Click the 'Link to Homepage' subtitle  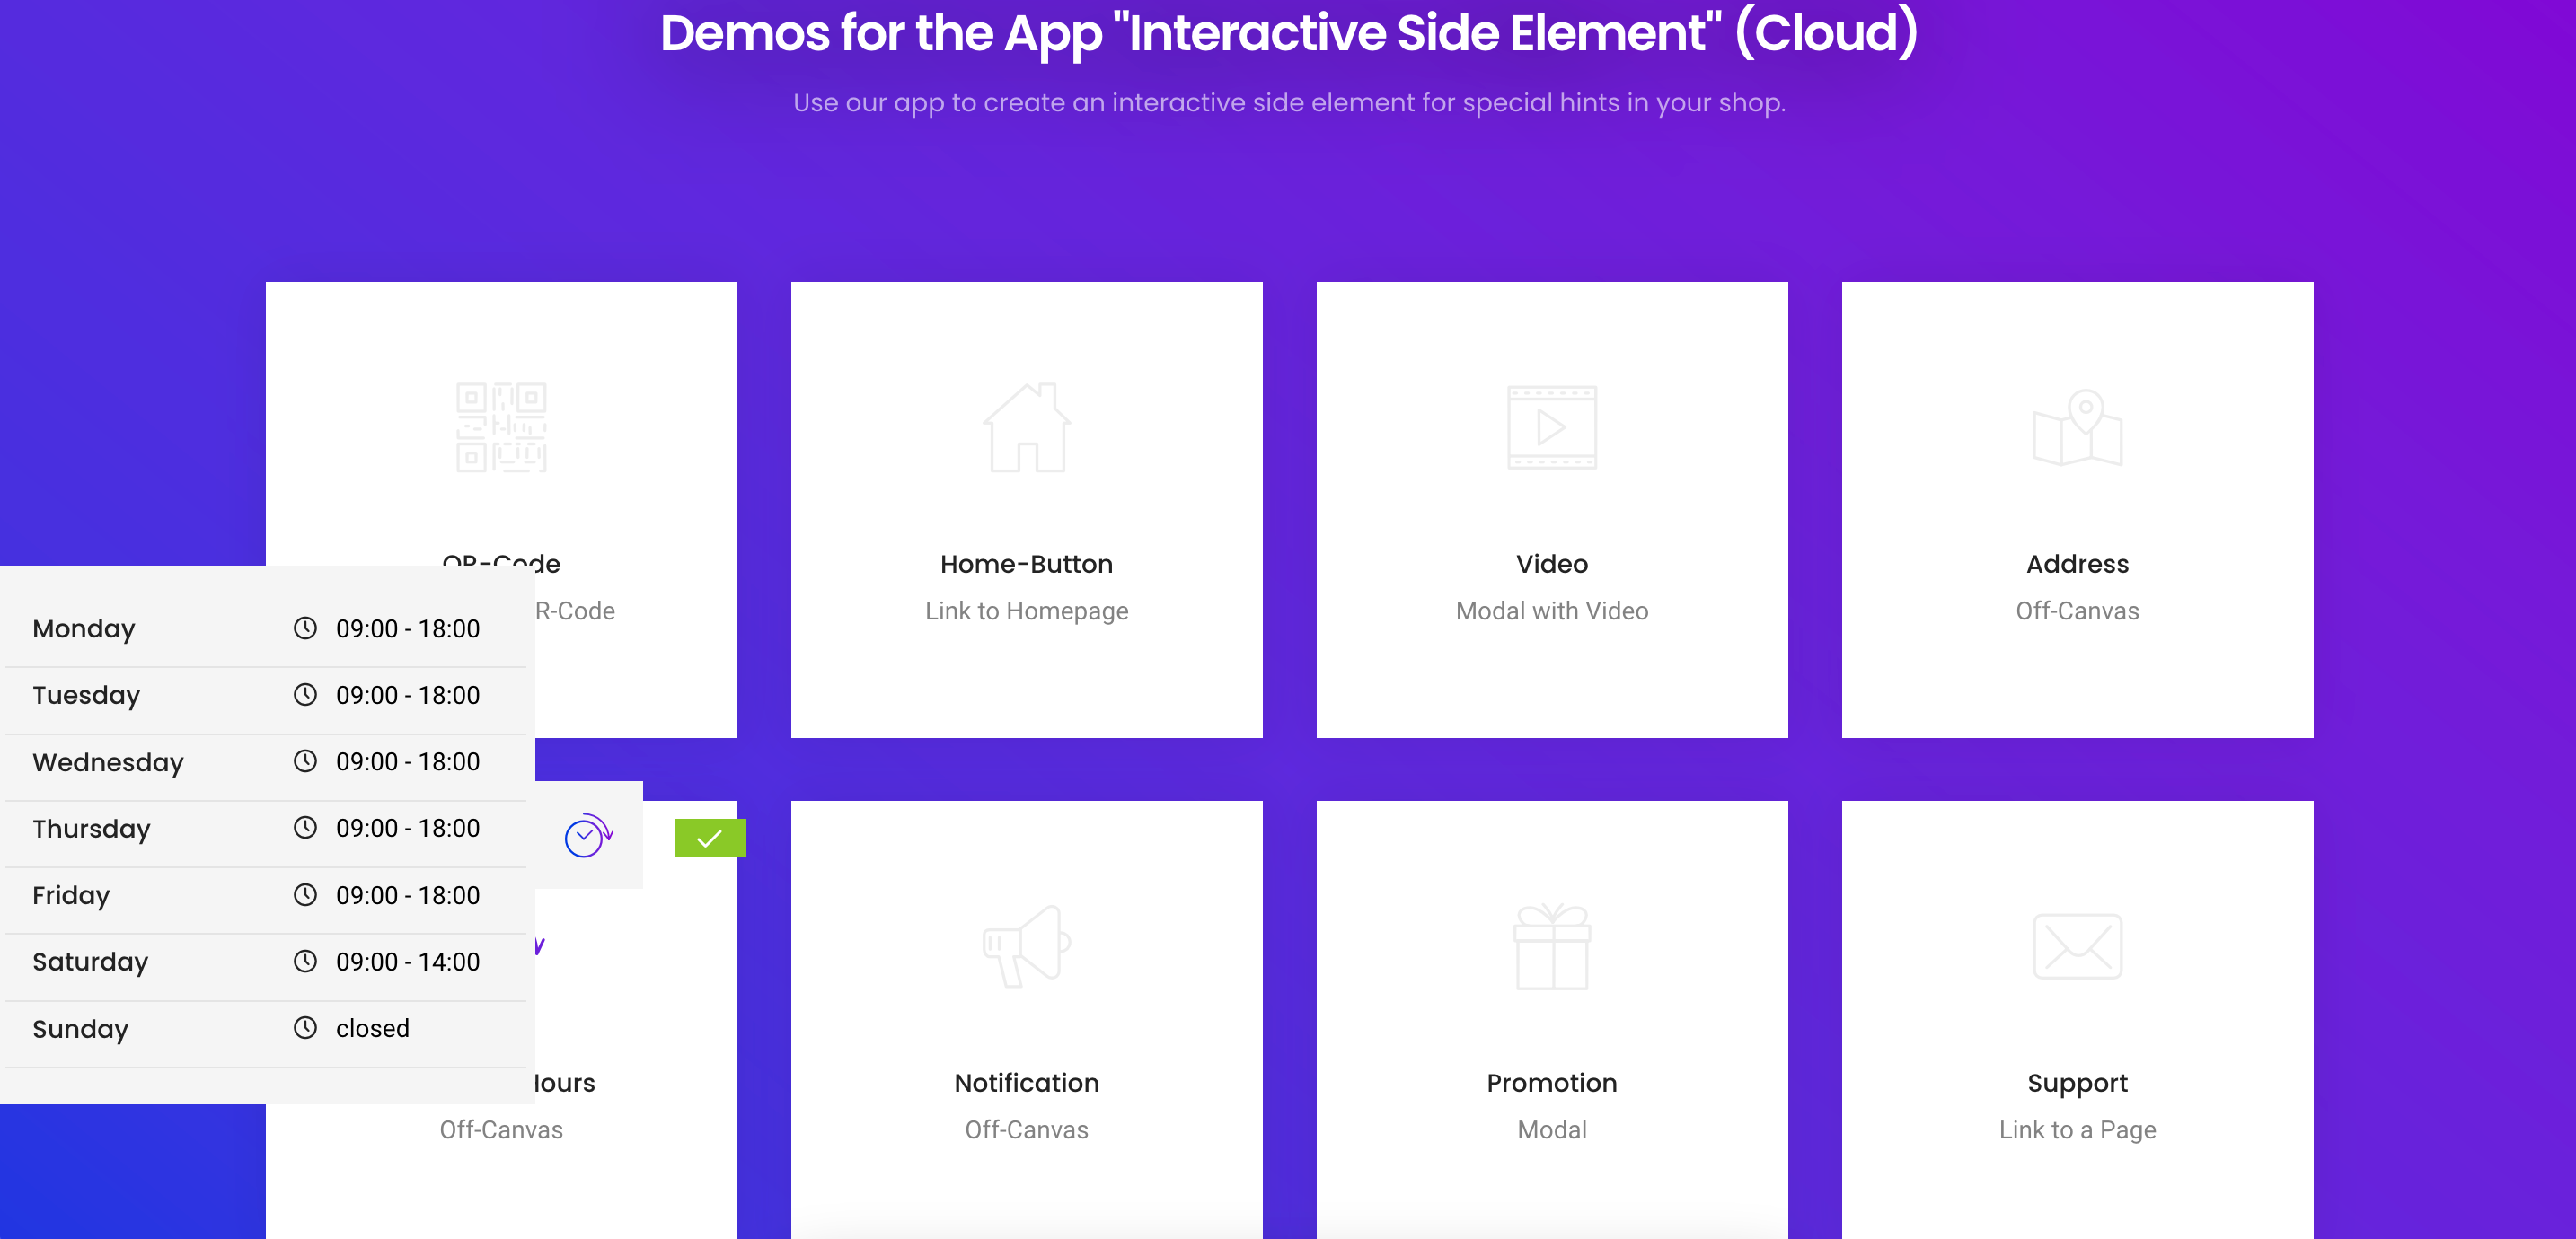click(x=1026, y=611)
